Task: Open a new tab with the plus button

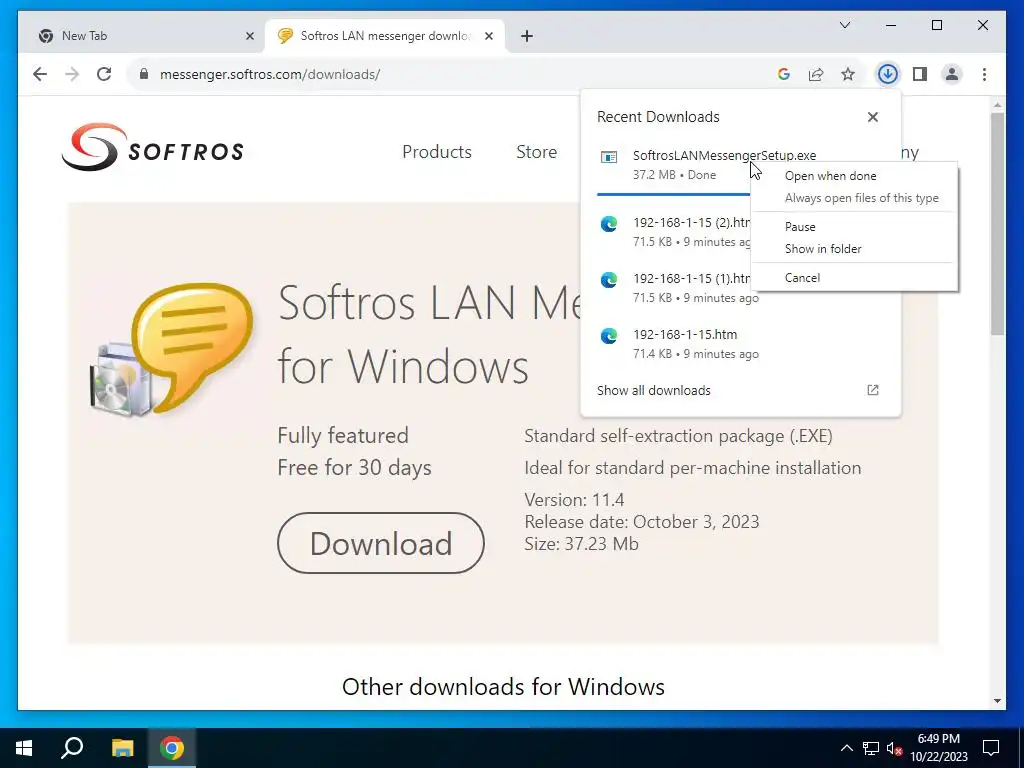Action: point(527,36)
